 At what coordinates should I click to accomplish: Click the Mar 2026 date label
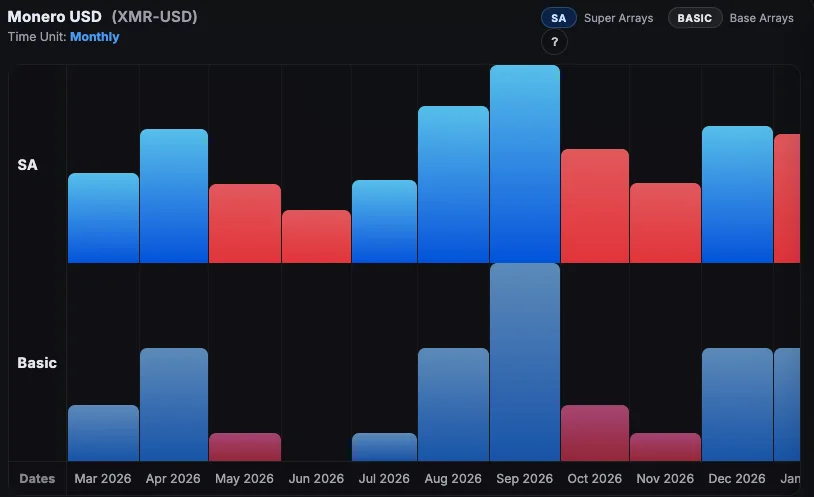pyautogui.click(x=103, y=479)
